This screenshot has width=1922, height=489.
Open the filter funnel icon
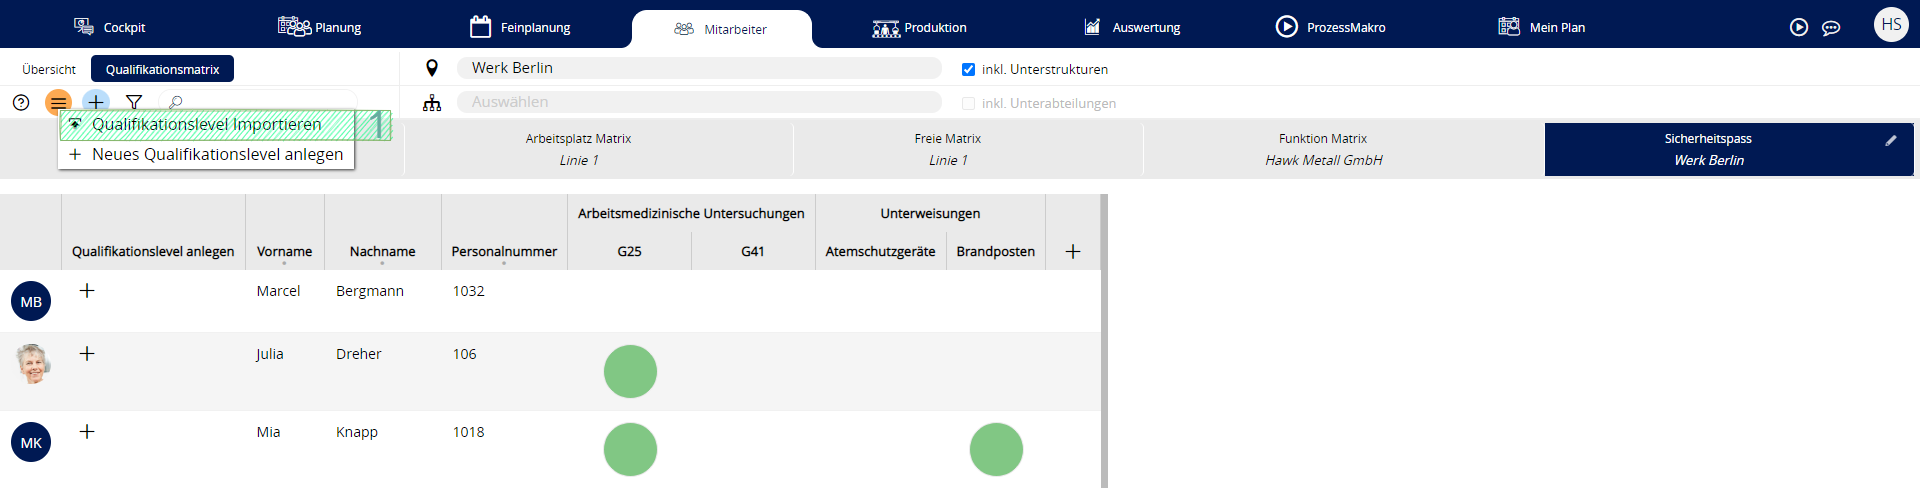(134, 102)
